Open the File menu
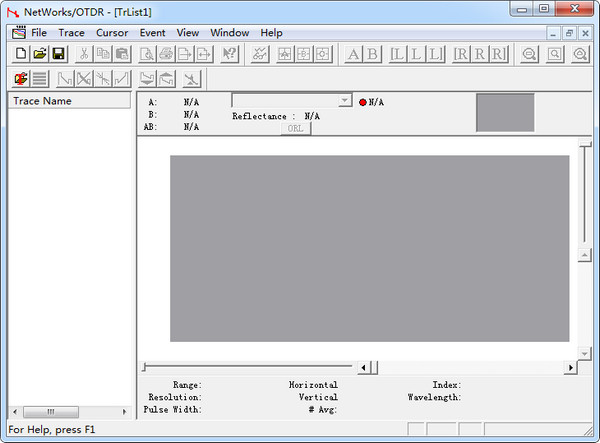Image resolution: width=600 pixels, height=443 pixels. click(39, 33)
